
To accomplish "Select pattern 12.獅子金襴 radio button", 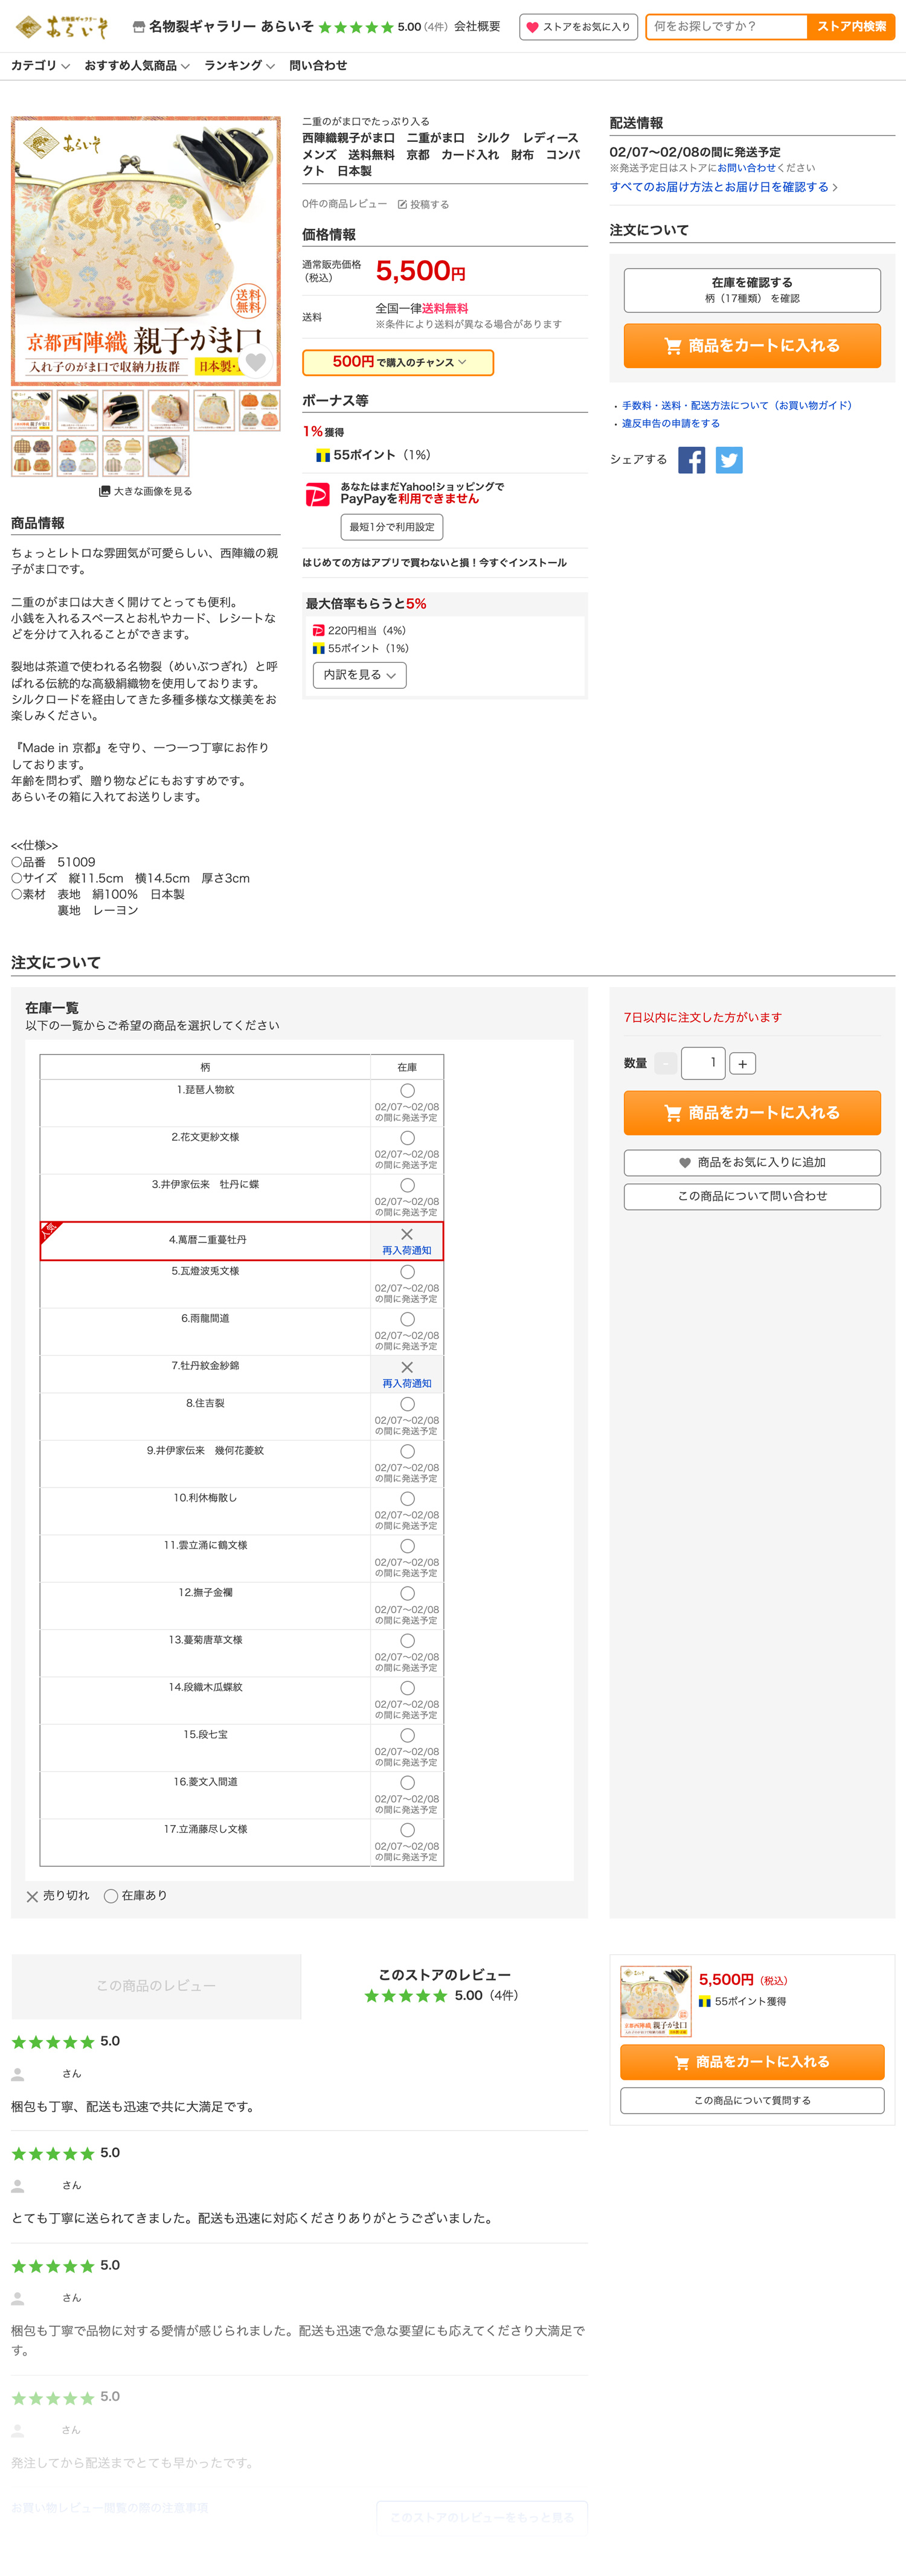I will (x=407, y=1594).
